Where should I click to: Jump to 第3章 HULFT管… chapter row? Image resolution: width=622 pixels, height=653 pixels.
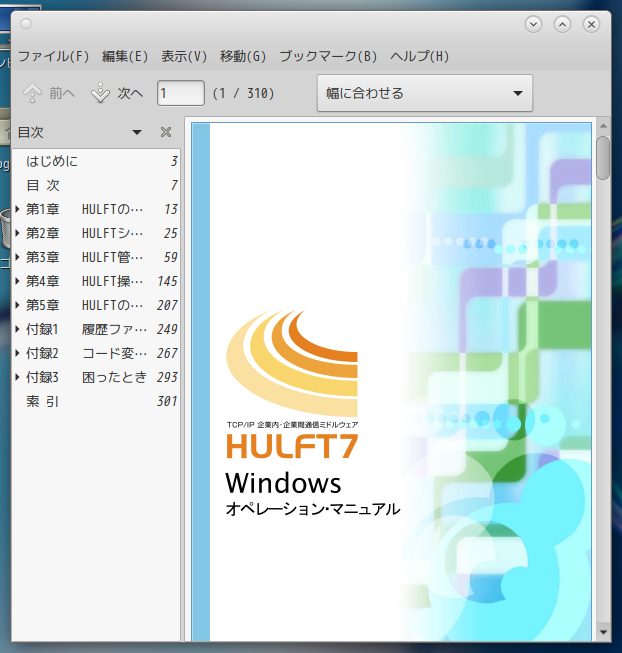click(96, 257)
